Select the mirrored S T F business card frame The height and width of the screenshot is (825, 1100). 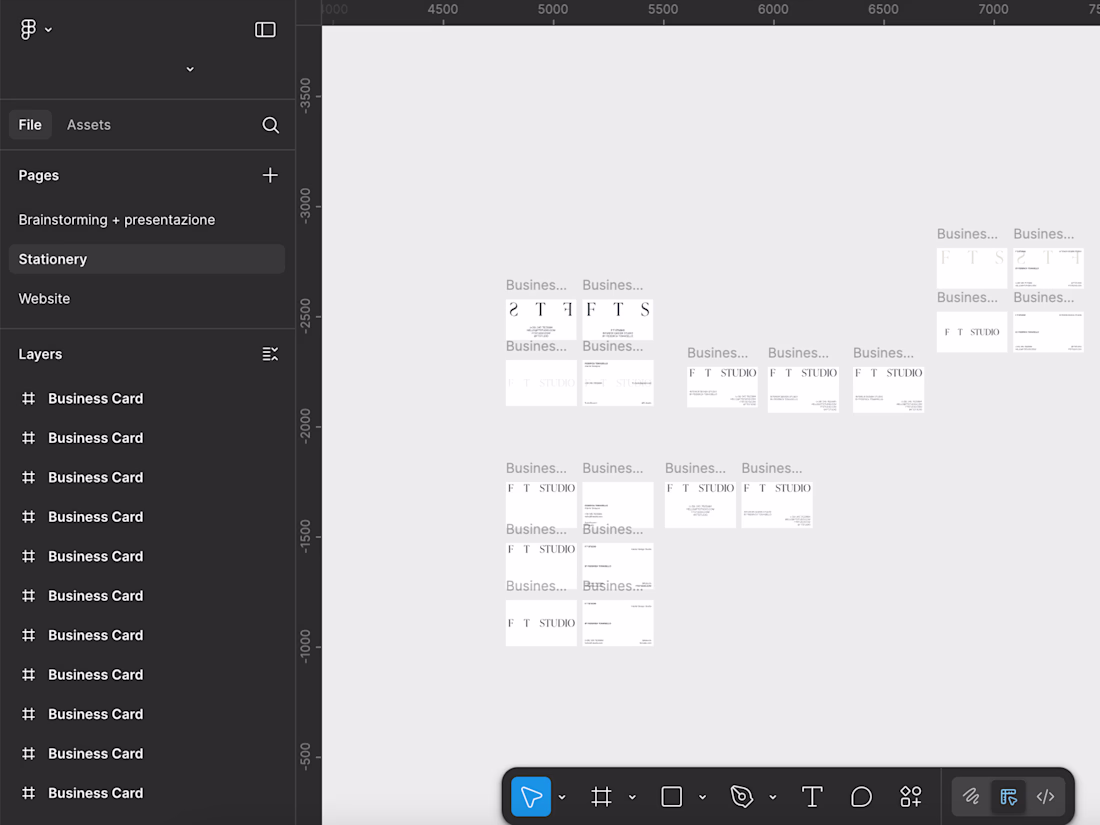click(x=541, y=320)
